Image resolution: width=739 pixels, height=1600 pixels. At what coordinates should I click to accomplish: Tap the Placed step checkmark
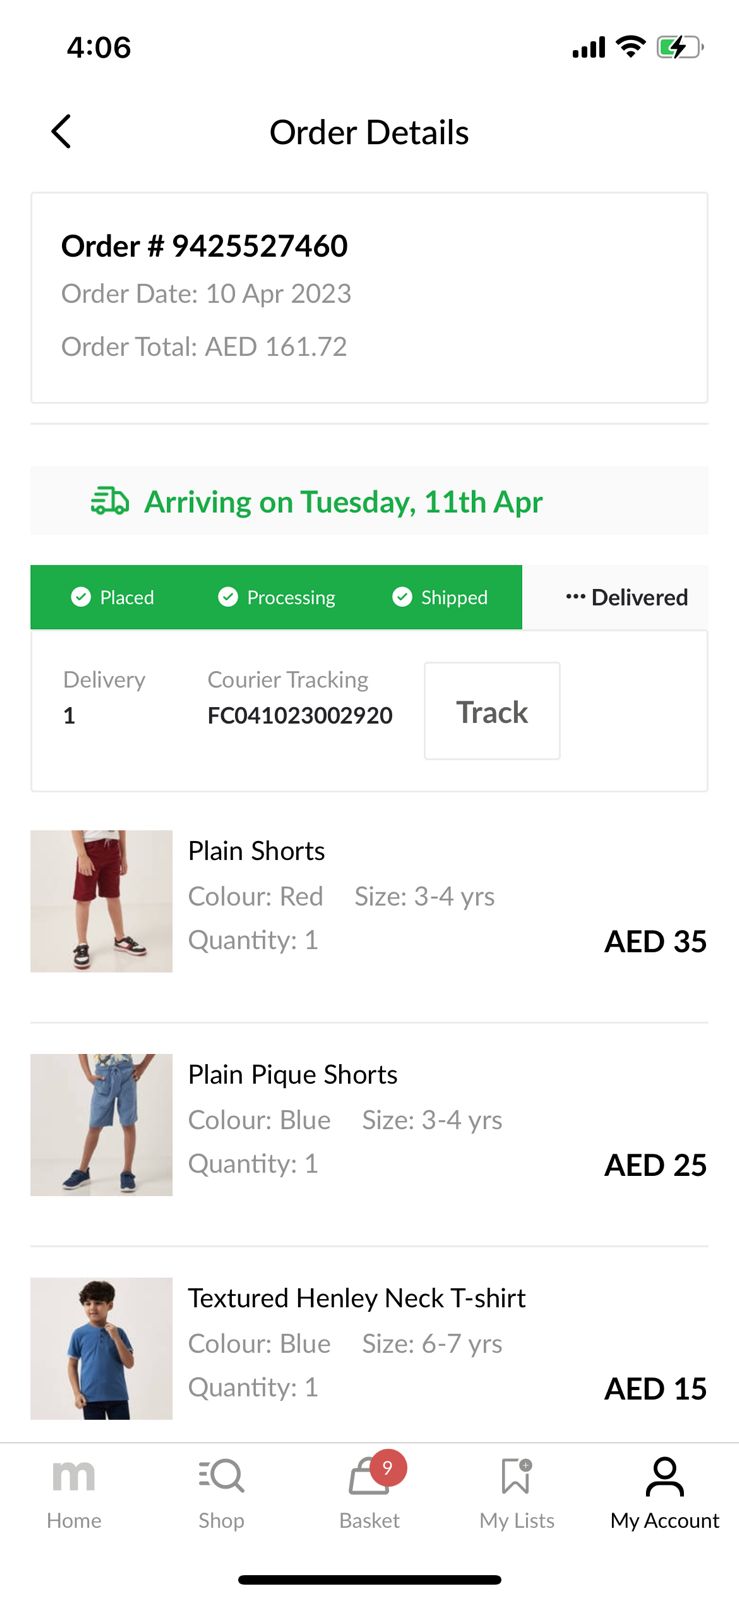(x=81, y=597)
